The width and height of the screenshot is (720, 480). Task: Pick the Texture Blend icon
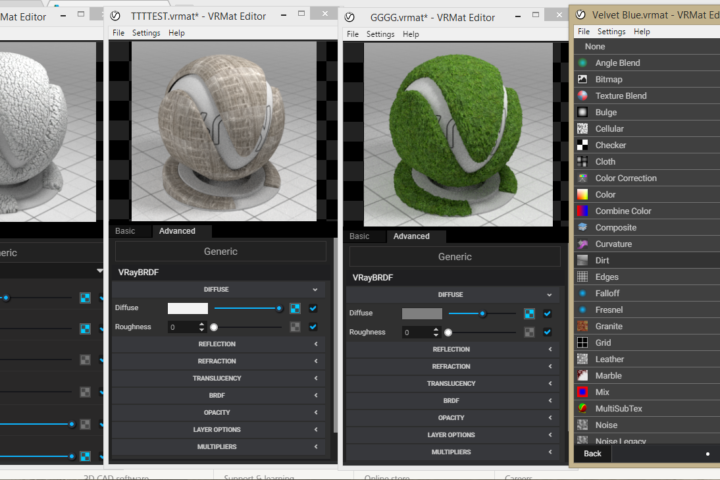pos(582,96)
